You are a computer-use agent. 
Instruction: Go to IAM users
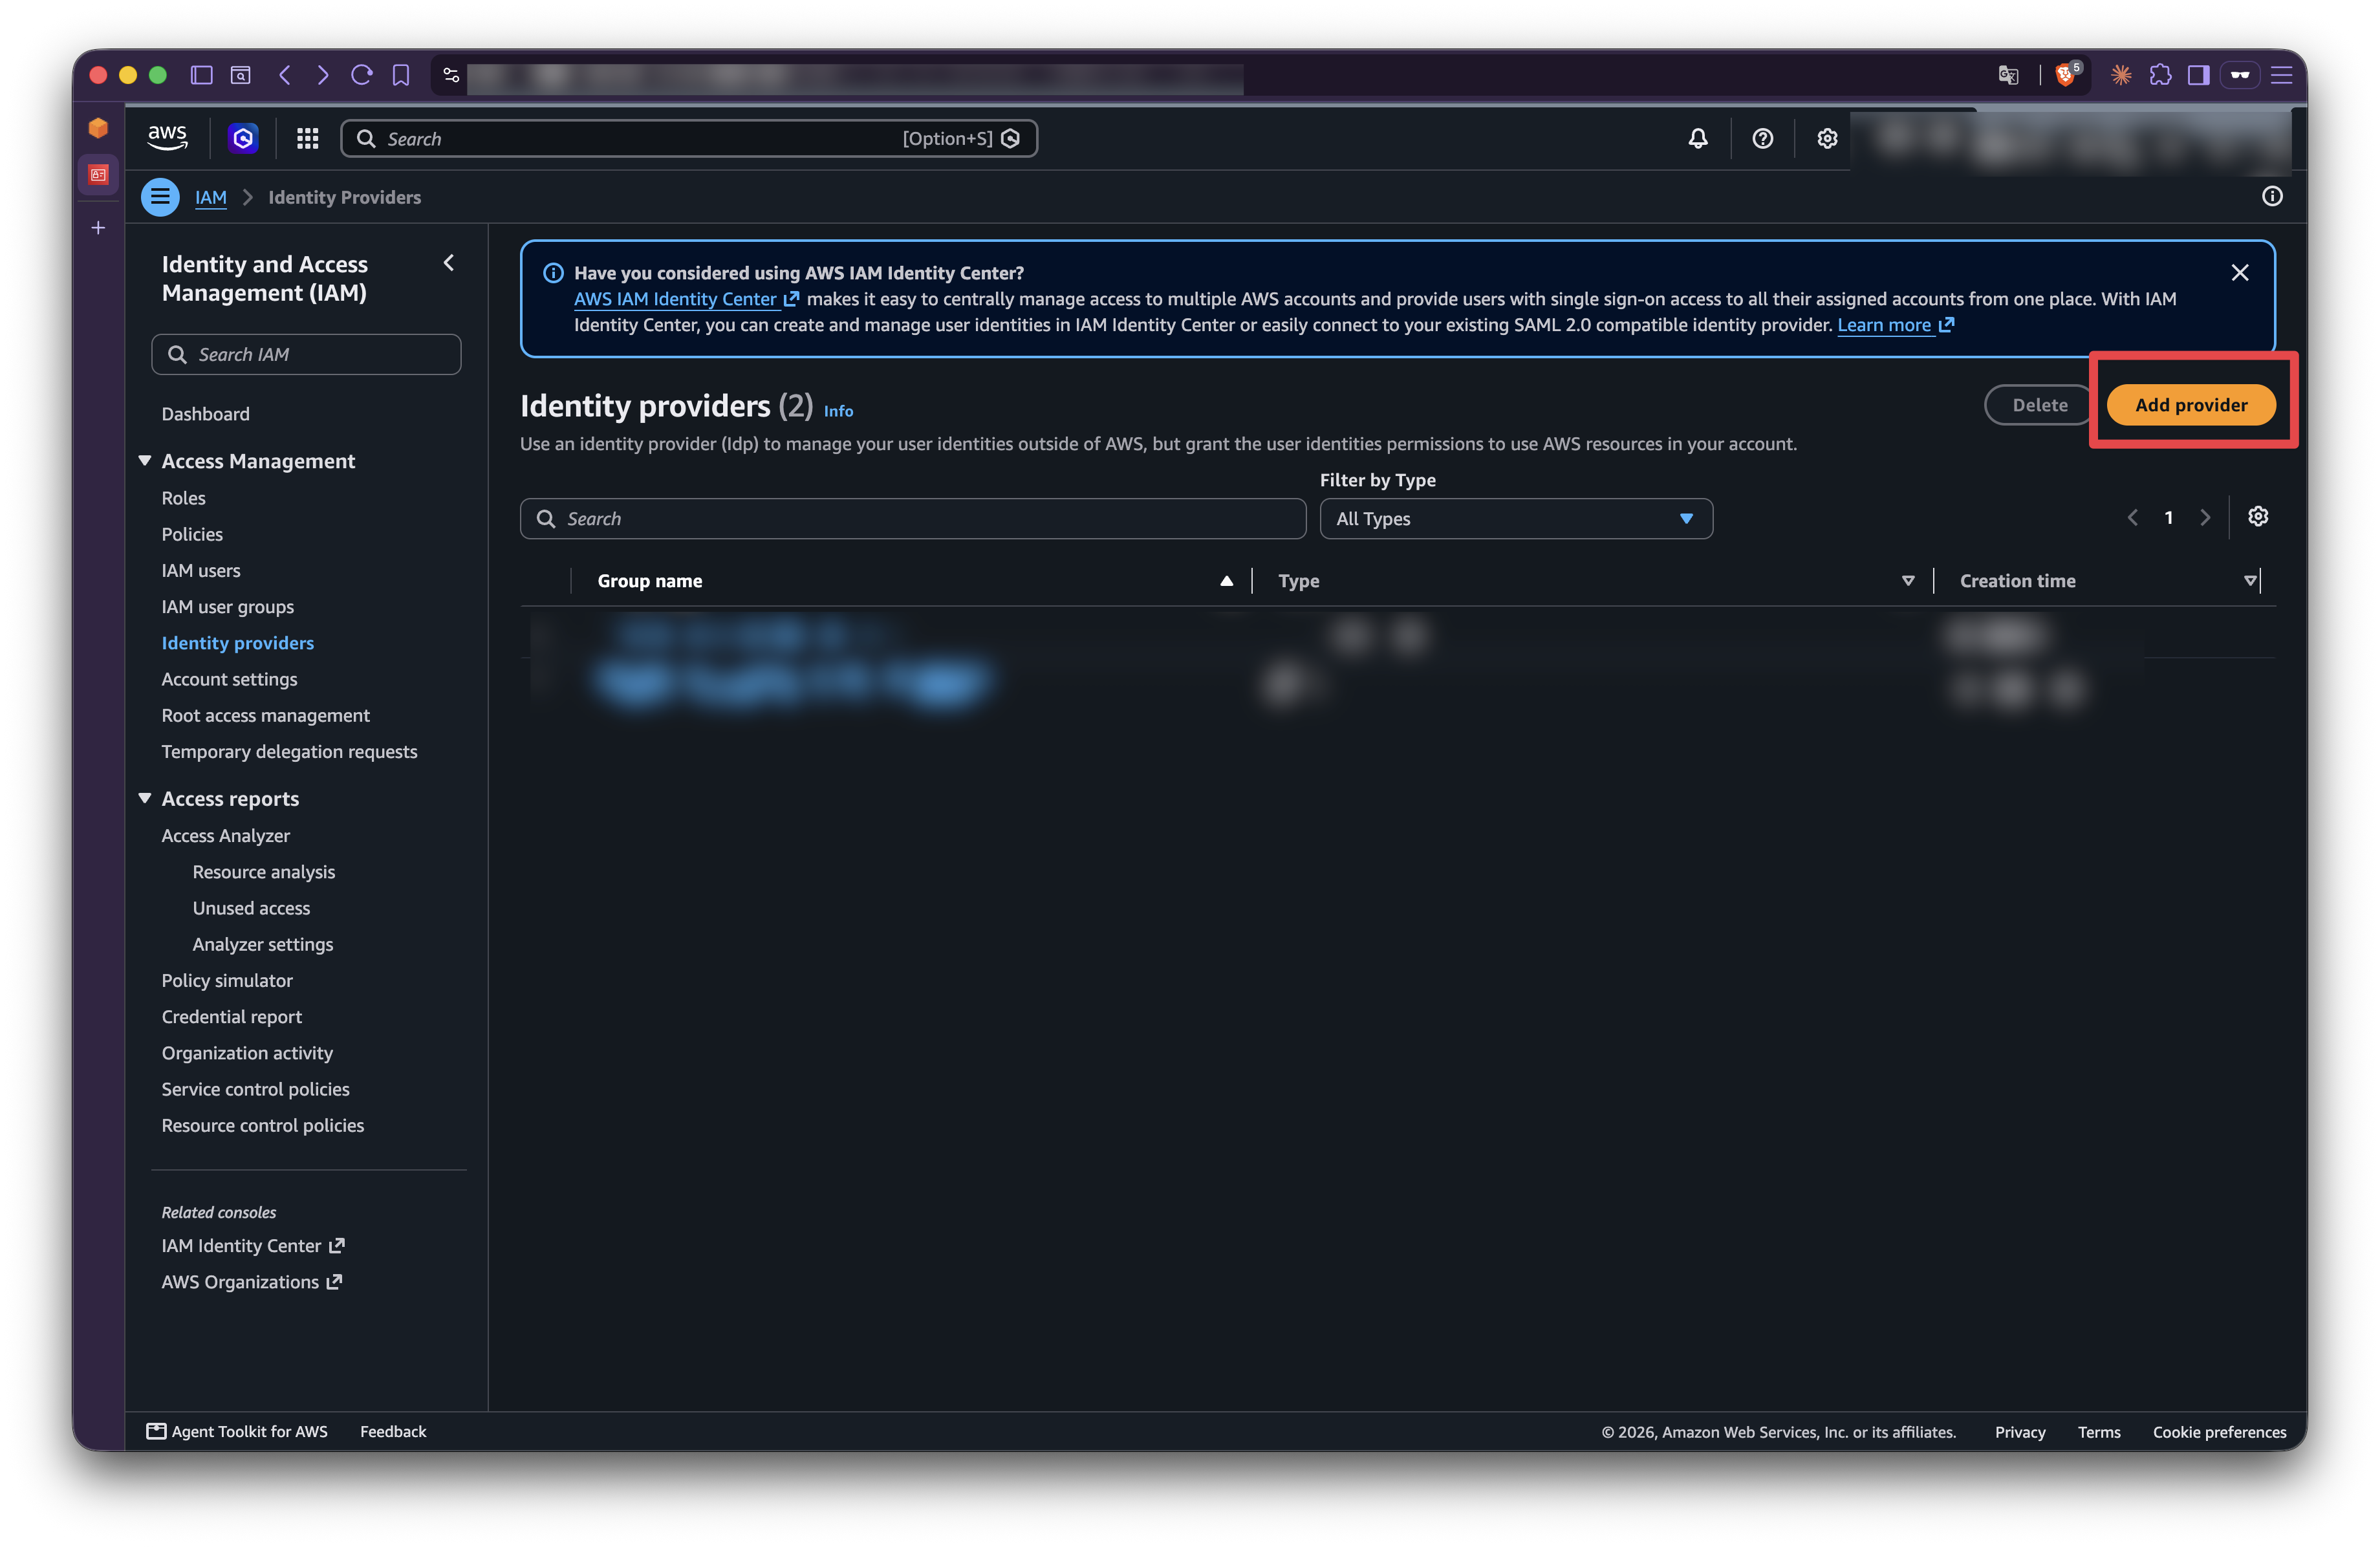[x=200, y=570]
